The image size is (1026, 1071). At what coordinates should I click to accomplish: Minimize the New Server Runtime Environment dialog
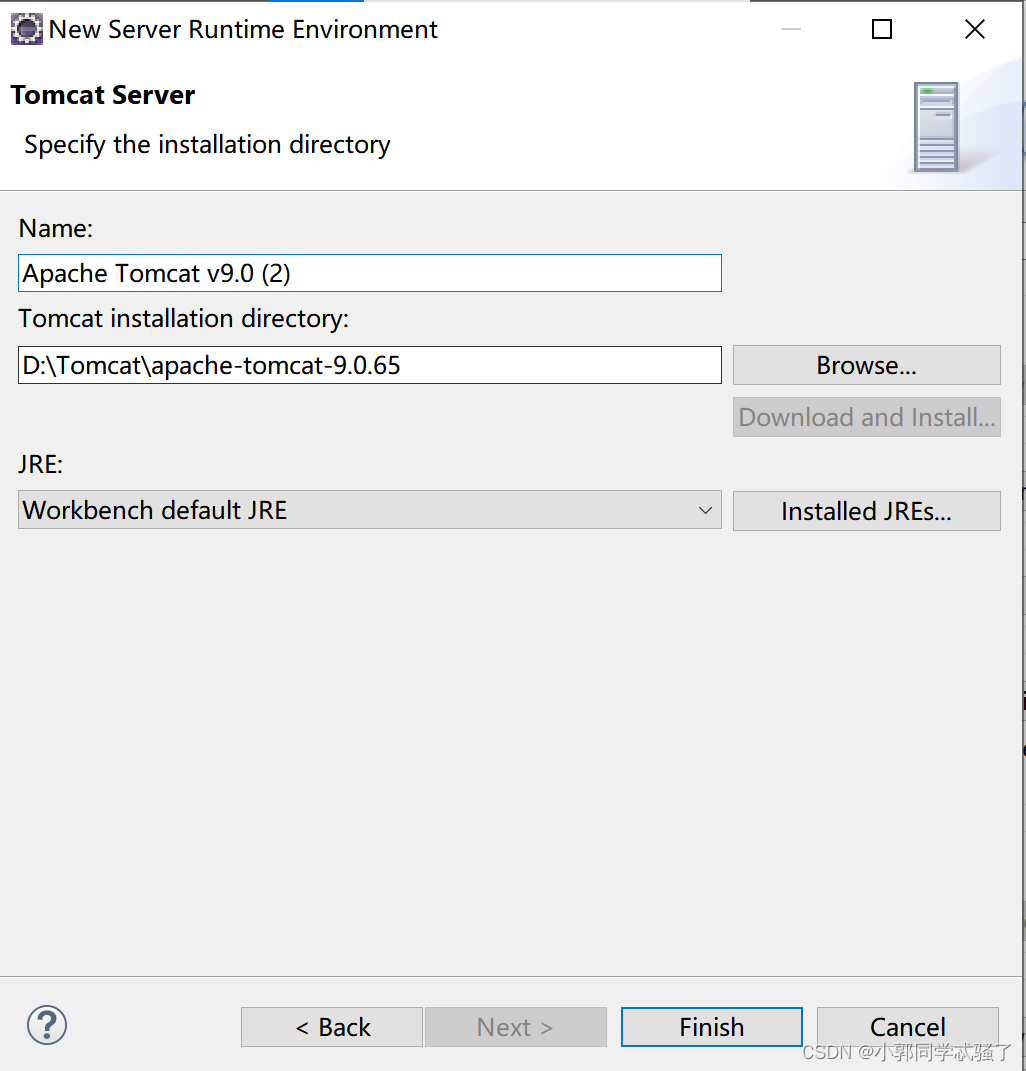click(x=791, y=29)
